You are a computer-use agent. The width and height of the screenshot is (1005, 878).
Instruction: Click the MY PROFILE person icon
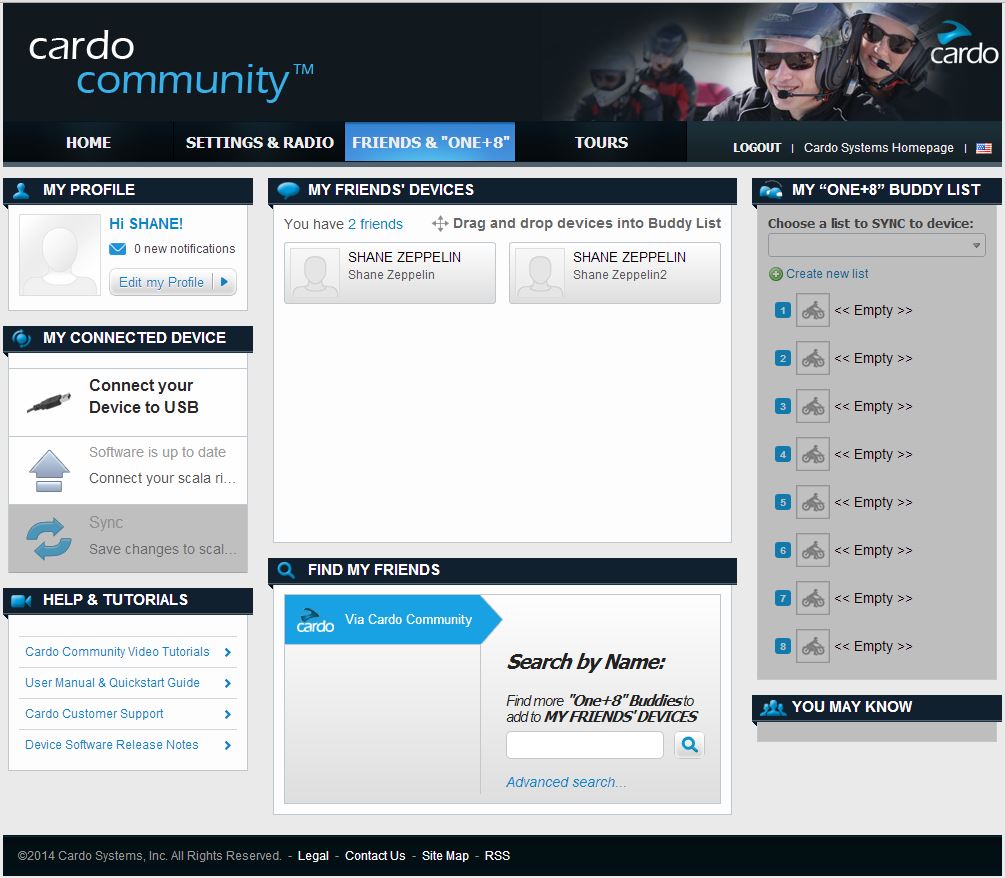pos(21,190)
